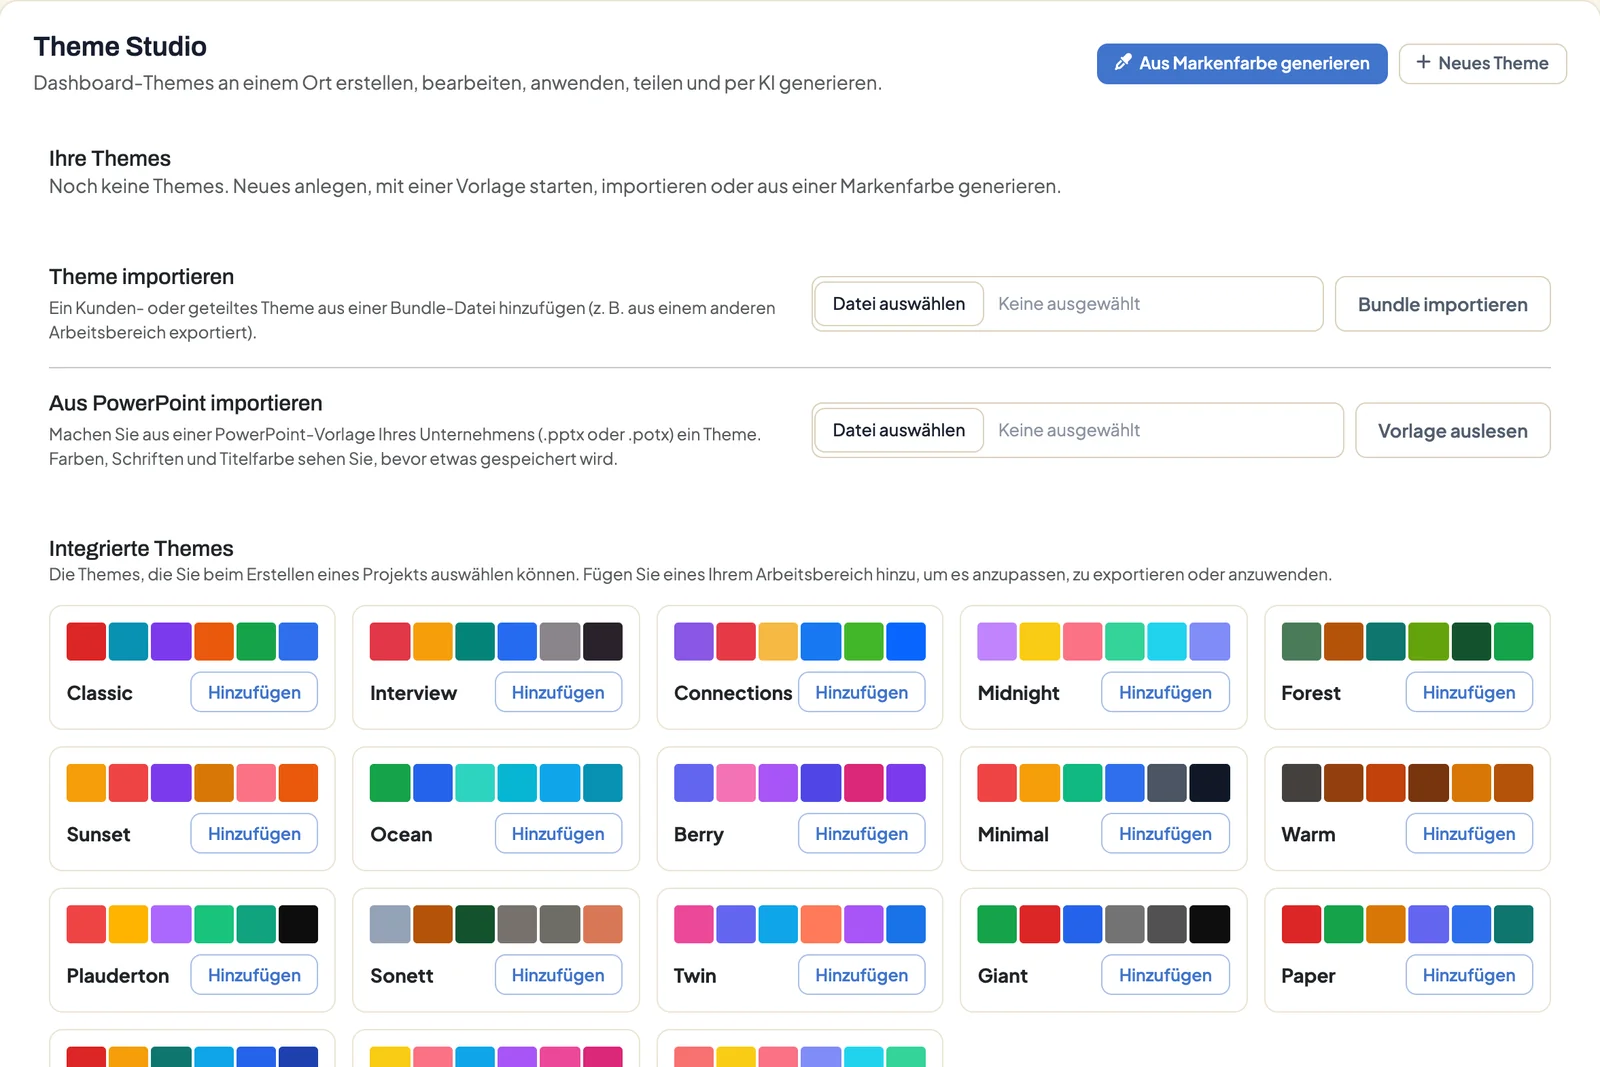Add the Sonett theme via Hinzufügen
The width and height of the screenshot is (1600, 1067).
pos(558,975)
